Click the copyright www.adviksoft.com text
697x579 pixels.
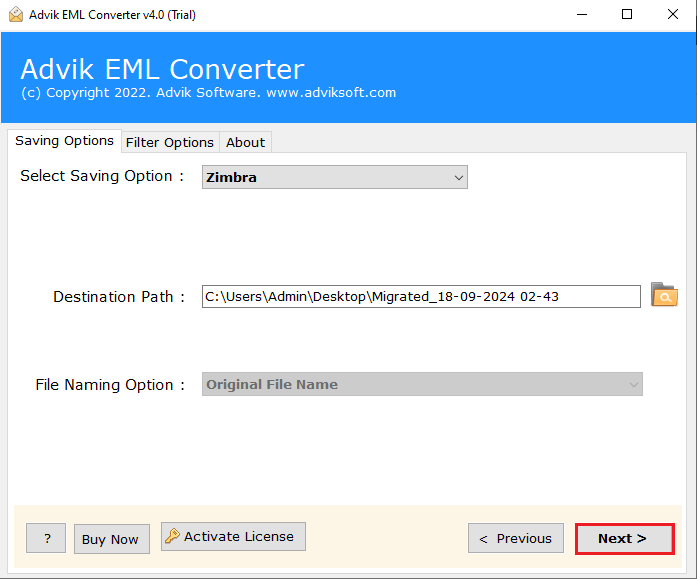coord(208,92)
